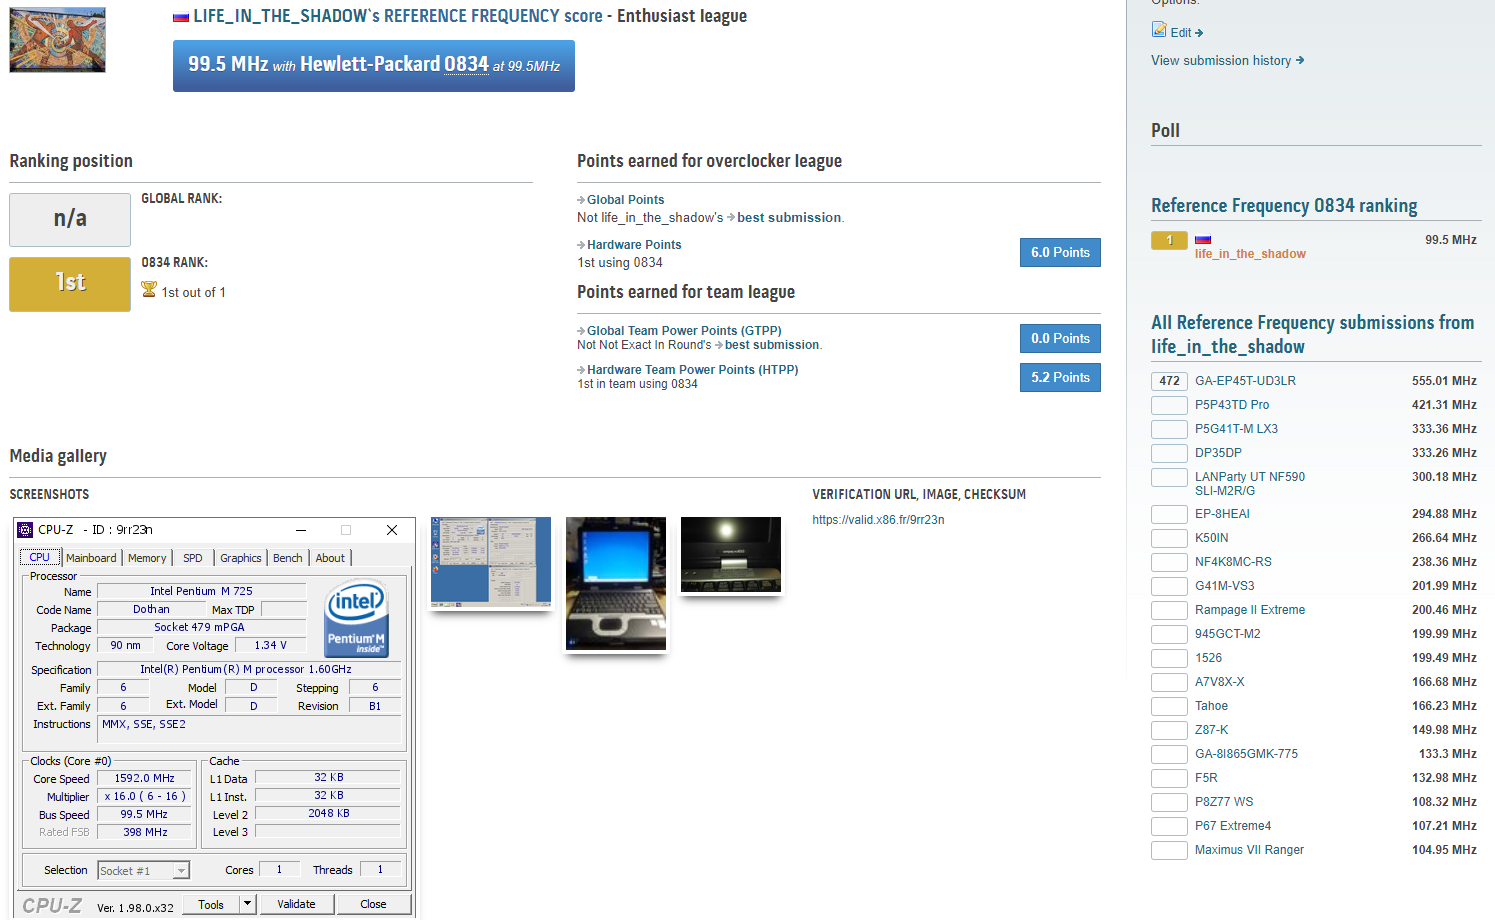Viewport: 1495px width, 920px height.
Task: Open the LANParty UT NF590 SLI-M2R/G submission
Action: click(x=1250, y=484)
